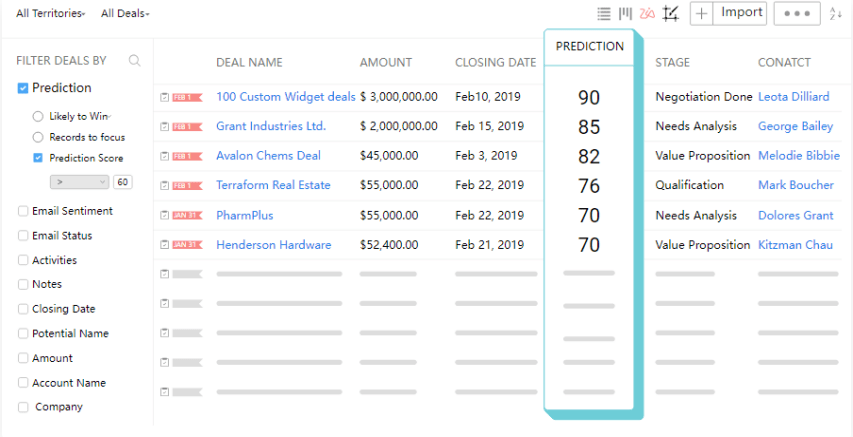The image size is (853, 437).
Task: Click the prediction score value field
Action: click(x=123, y=182)
